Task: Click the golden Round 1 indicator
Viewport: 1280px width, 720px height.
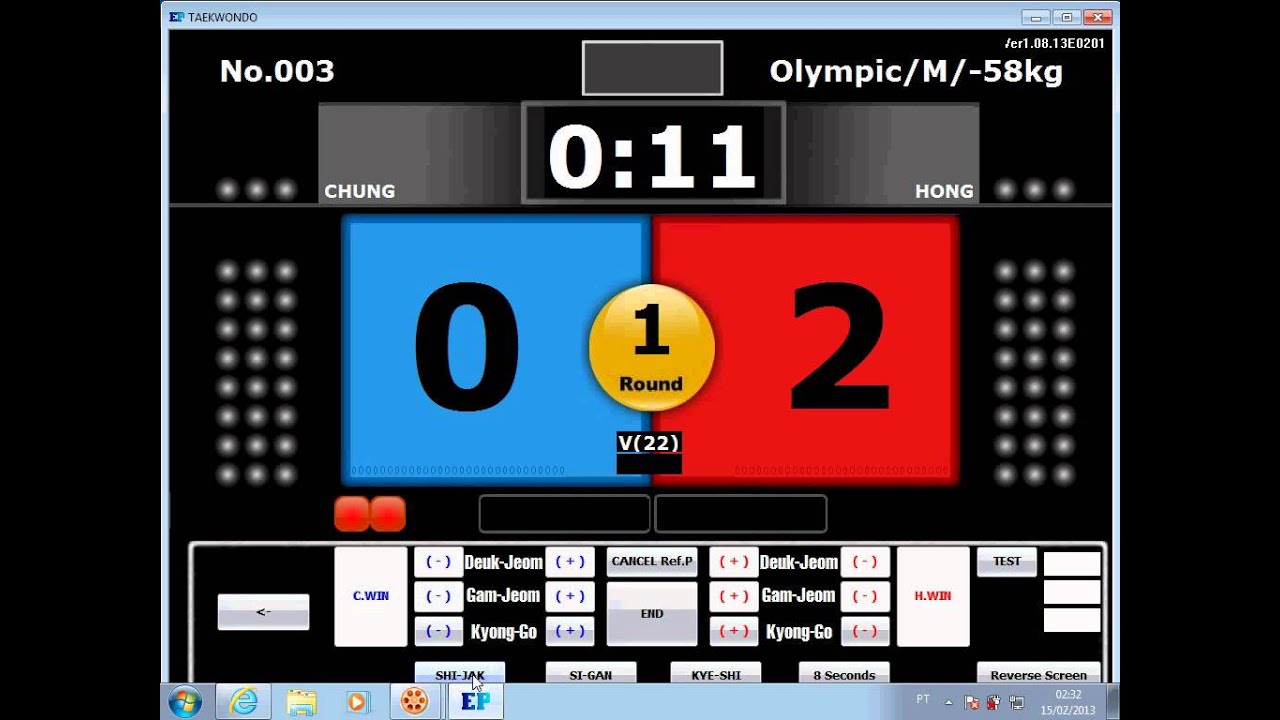Action: tap(651, 347)
